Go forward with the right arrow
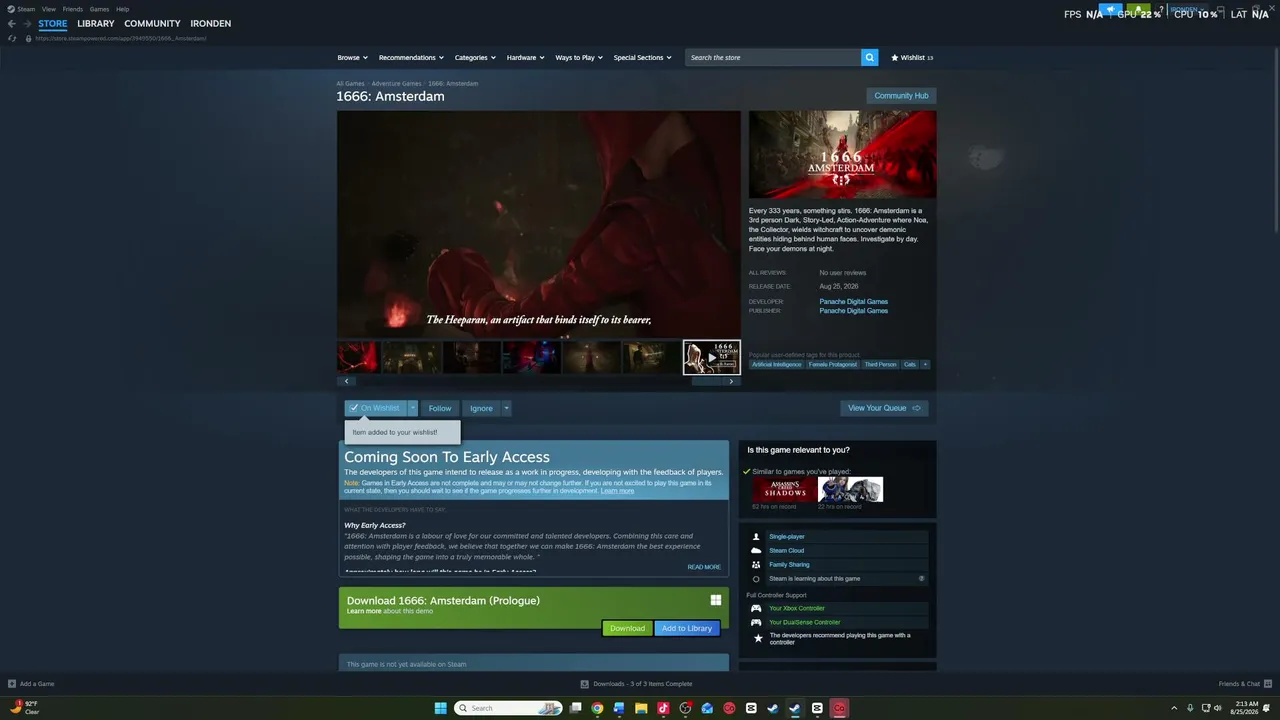This screenshot has height=720, width=1280. click(27, 23)
